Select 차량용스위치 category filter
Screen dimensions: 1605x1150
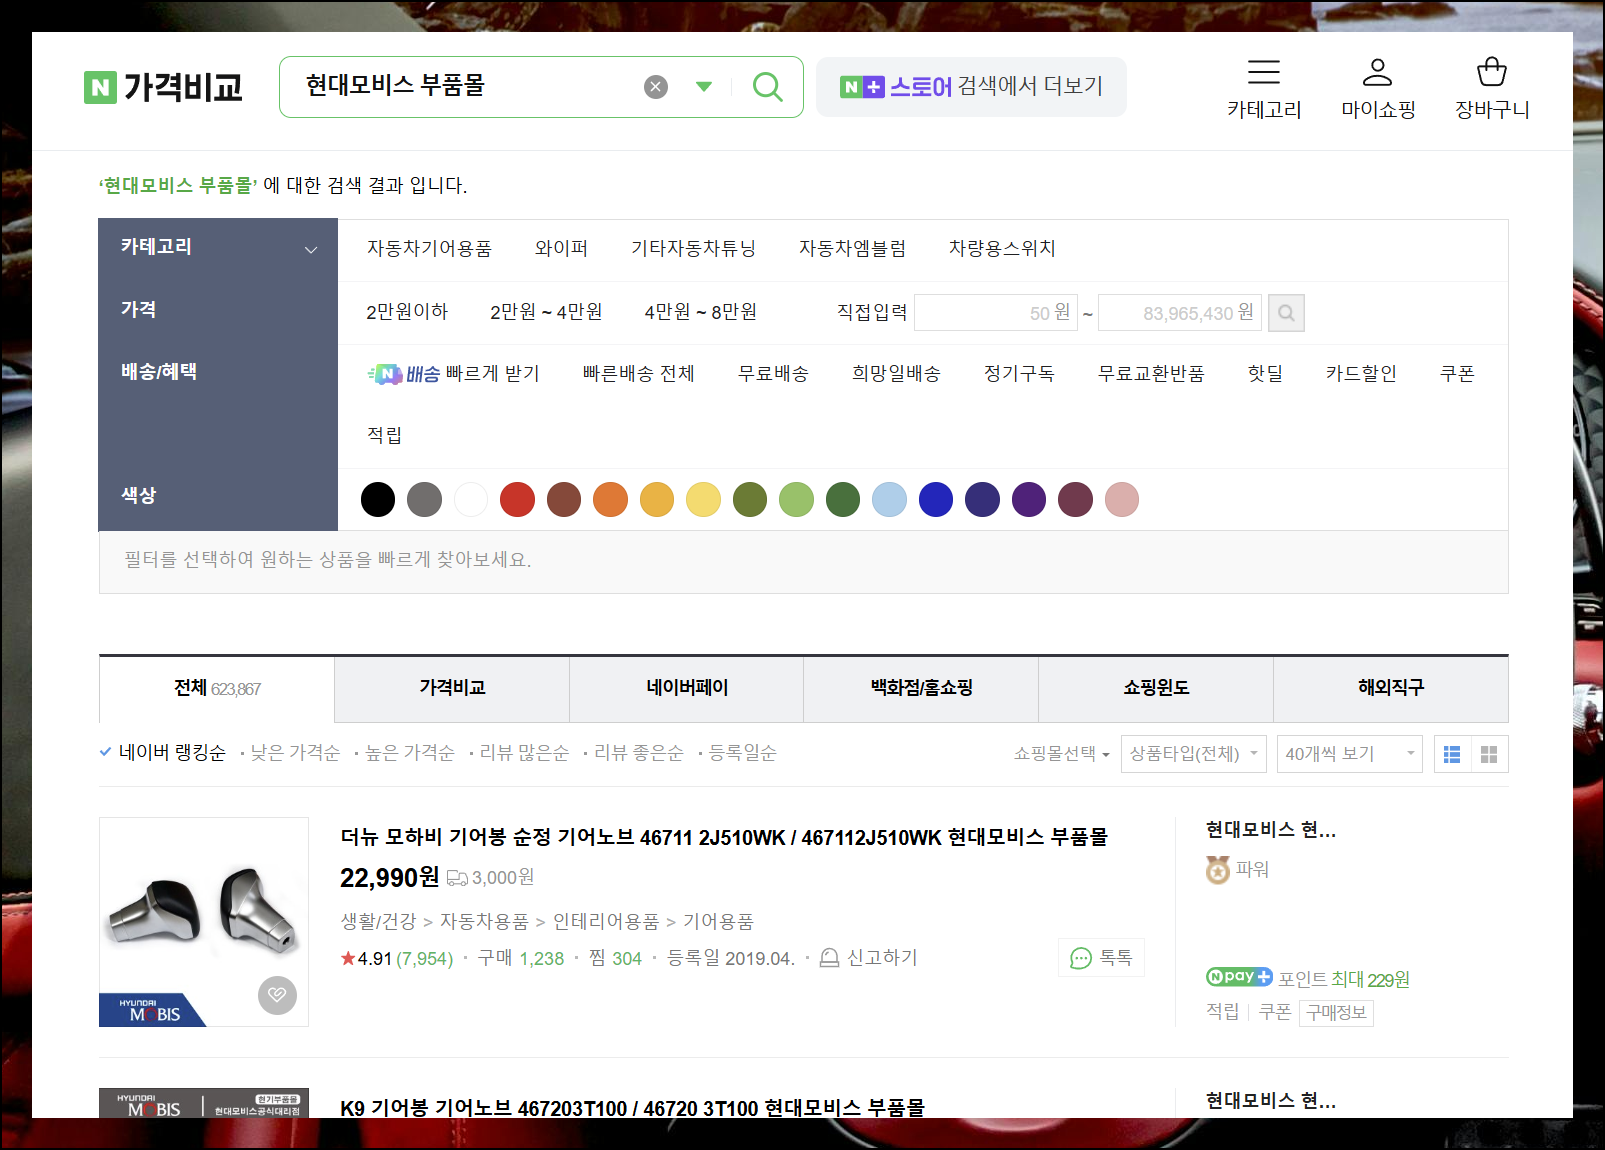[1002, 248]
